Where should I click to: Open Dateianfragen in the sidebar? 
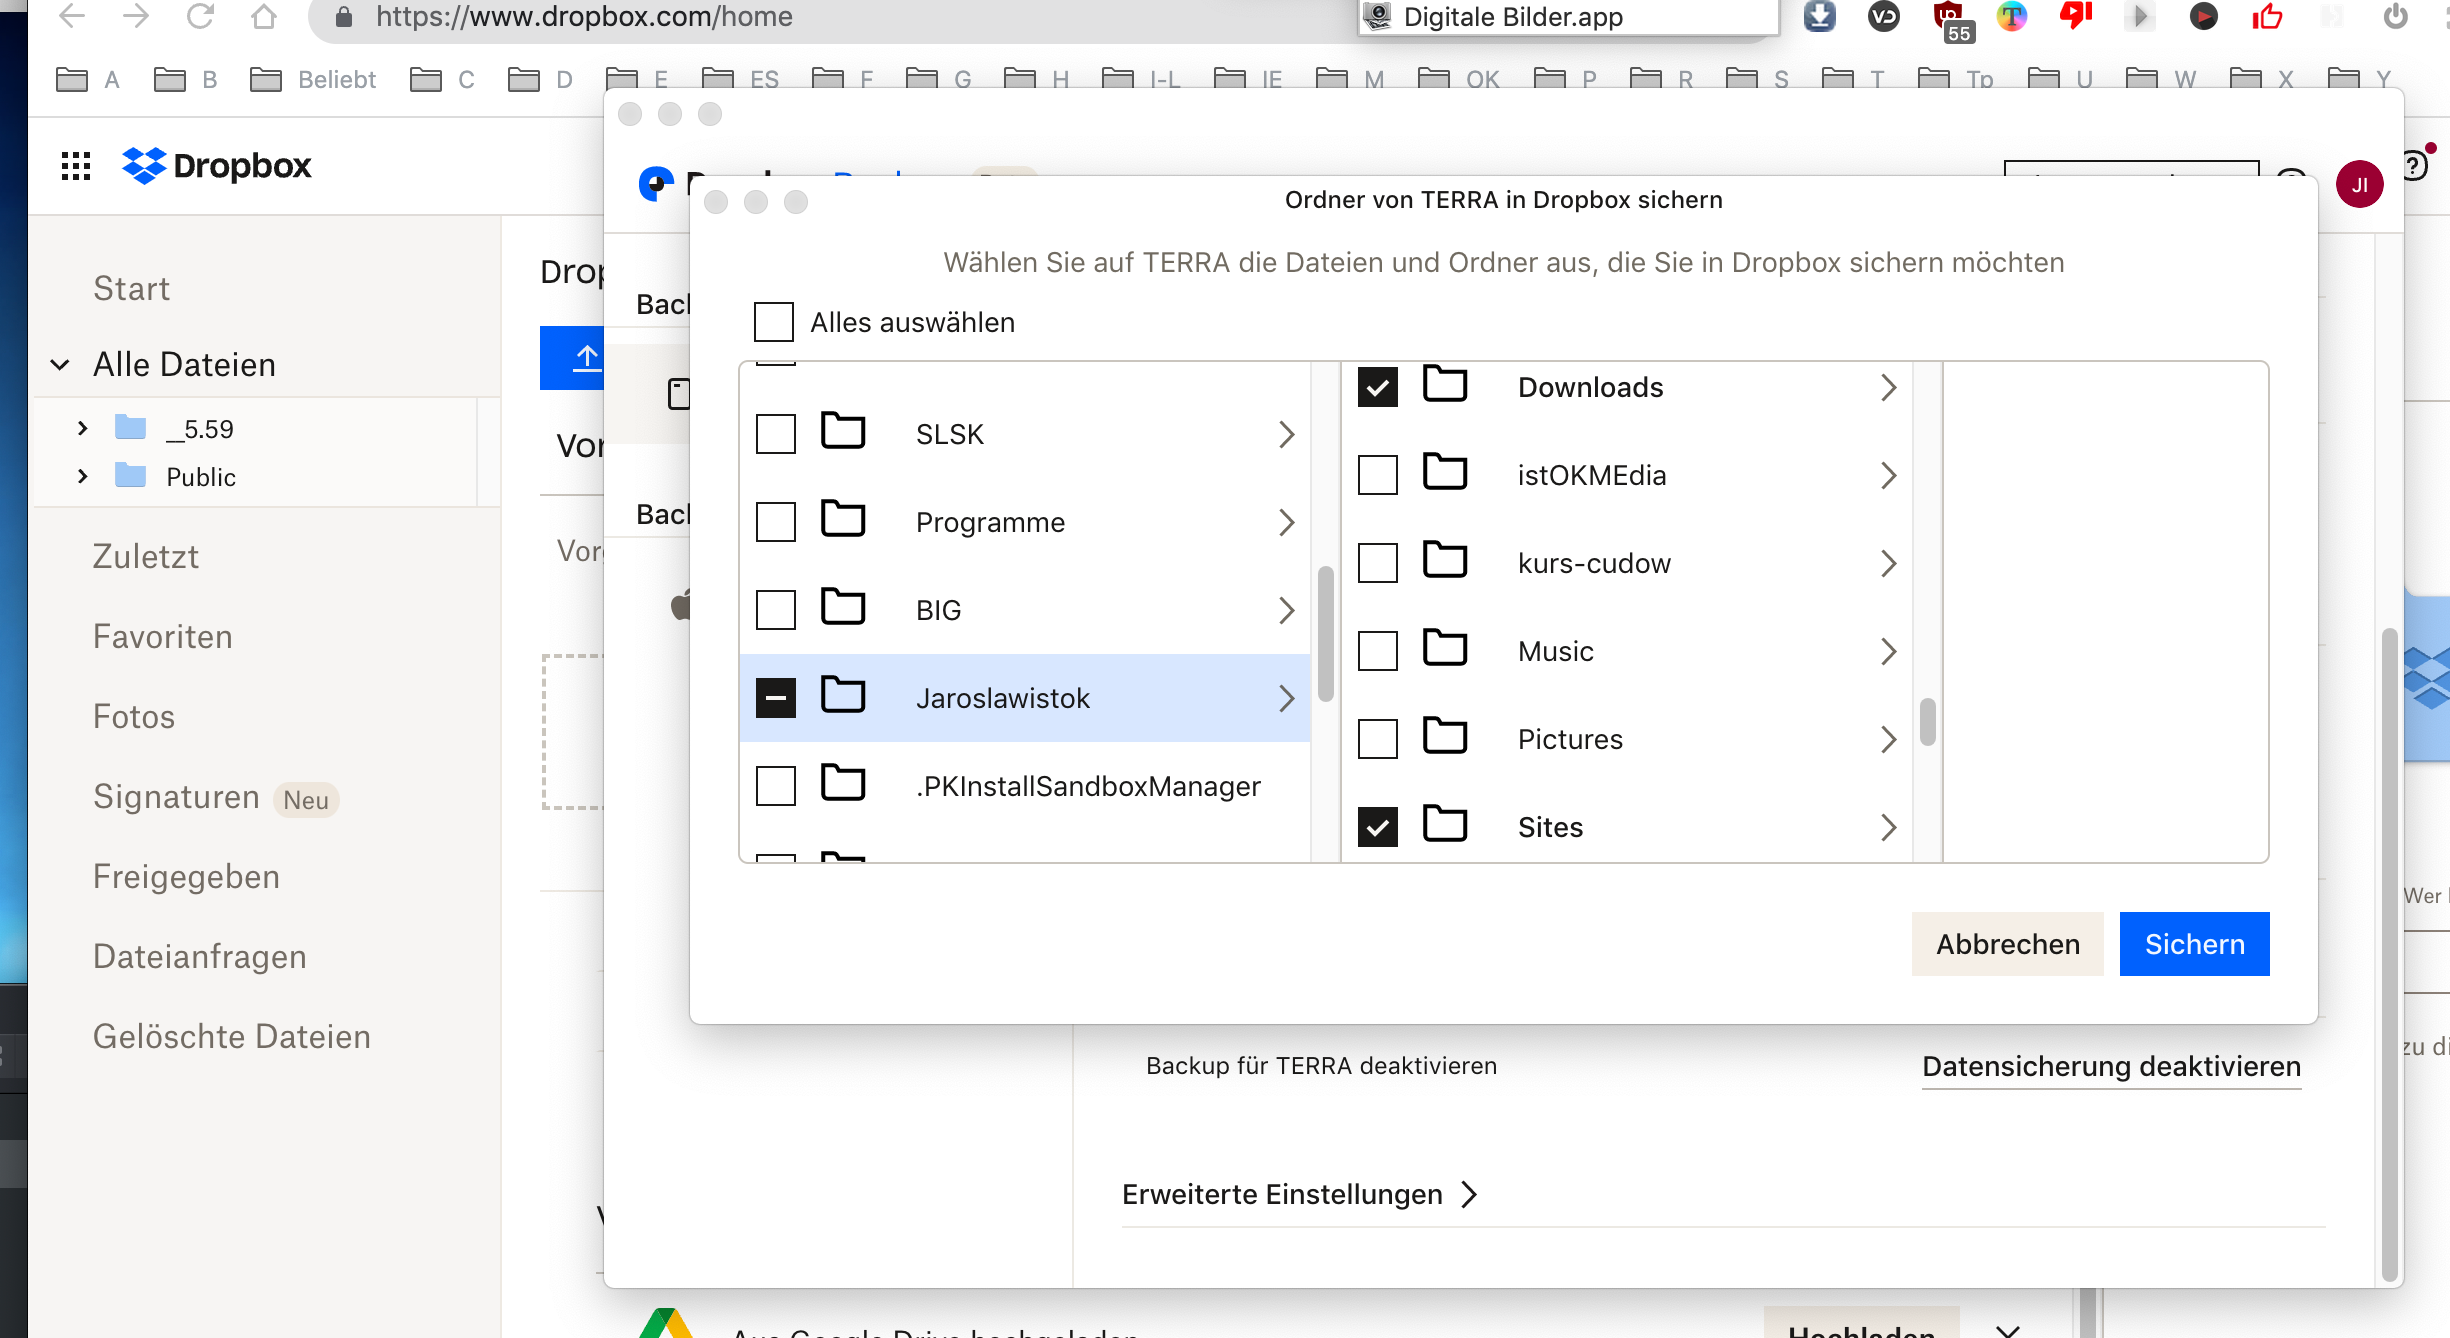click(x=200, y=956)
